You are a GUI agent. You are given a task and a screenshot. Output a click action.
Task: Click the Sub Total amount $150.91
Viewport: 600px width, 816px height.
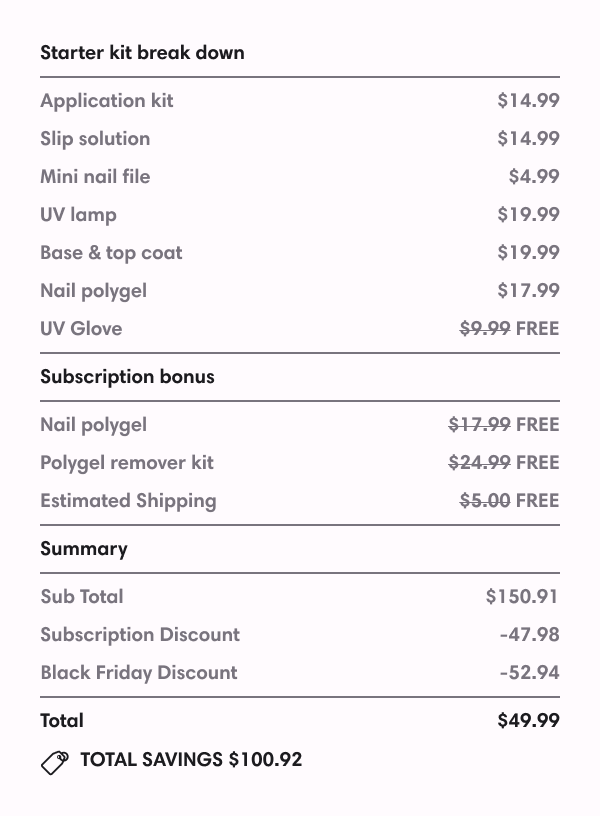tap(522, 597)
